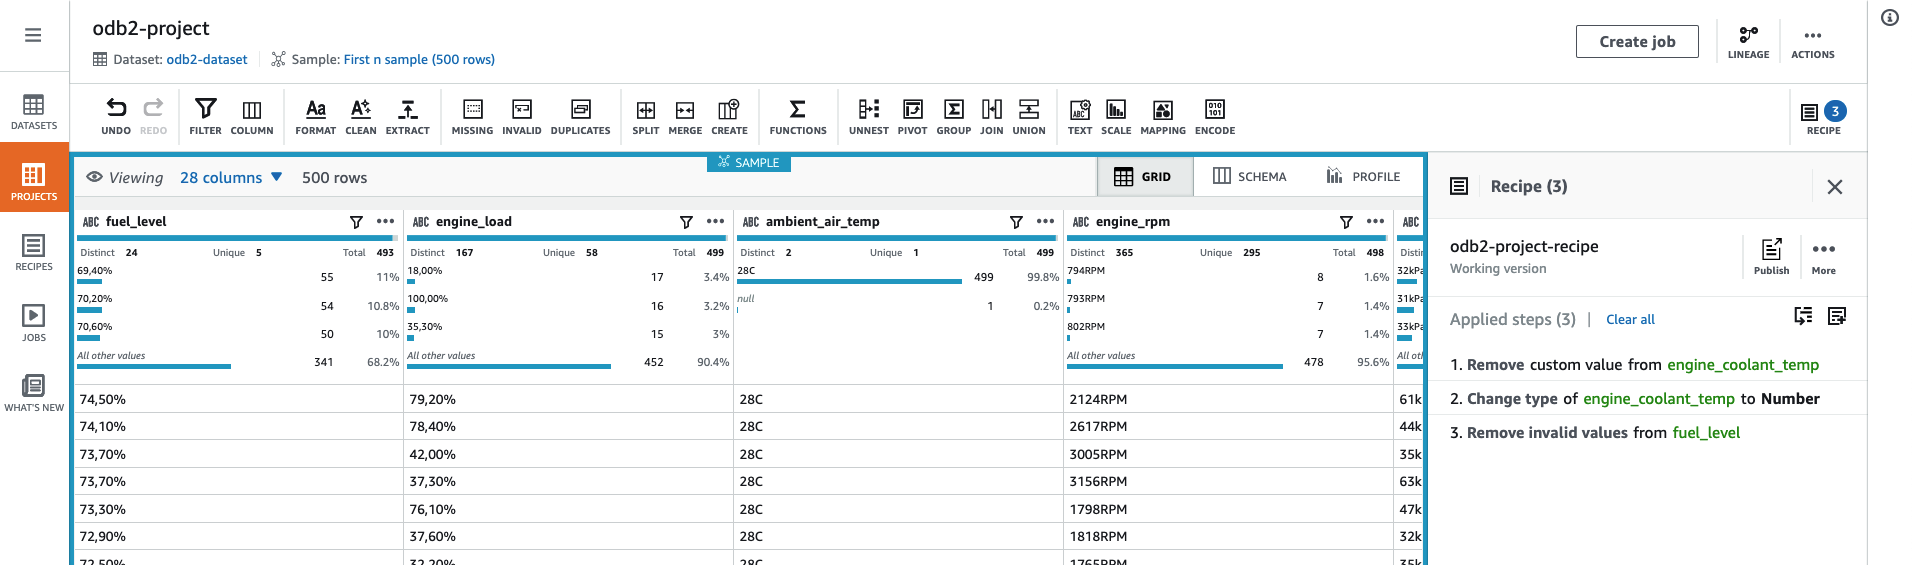Click the Clear all link
Viewport: 1912px width, 565px height.
(1630, 320)
